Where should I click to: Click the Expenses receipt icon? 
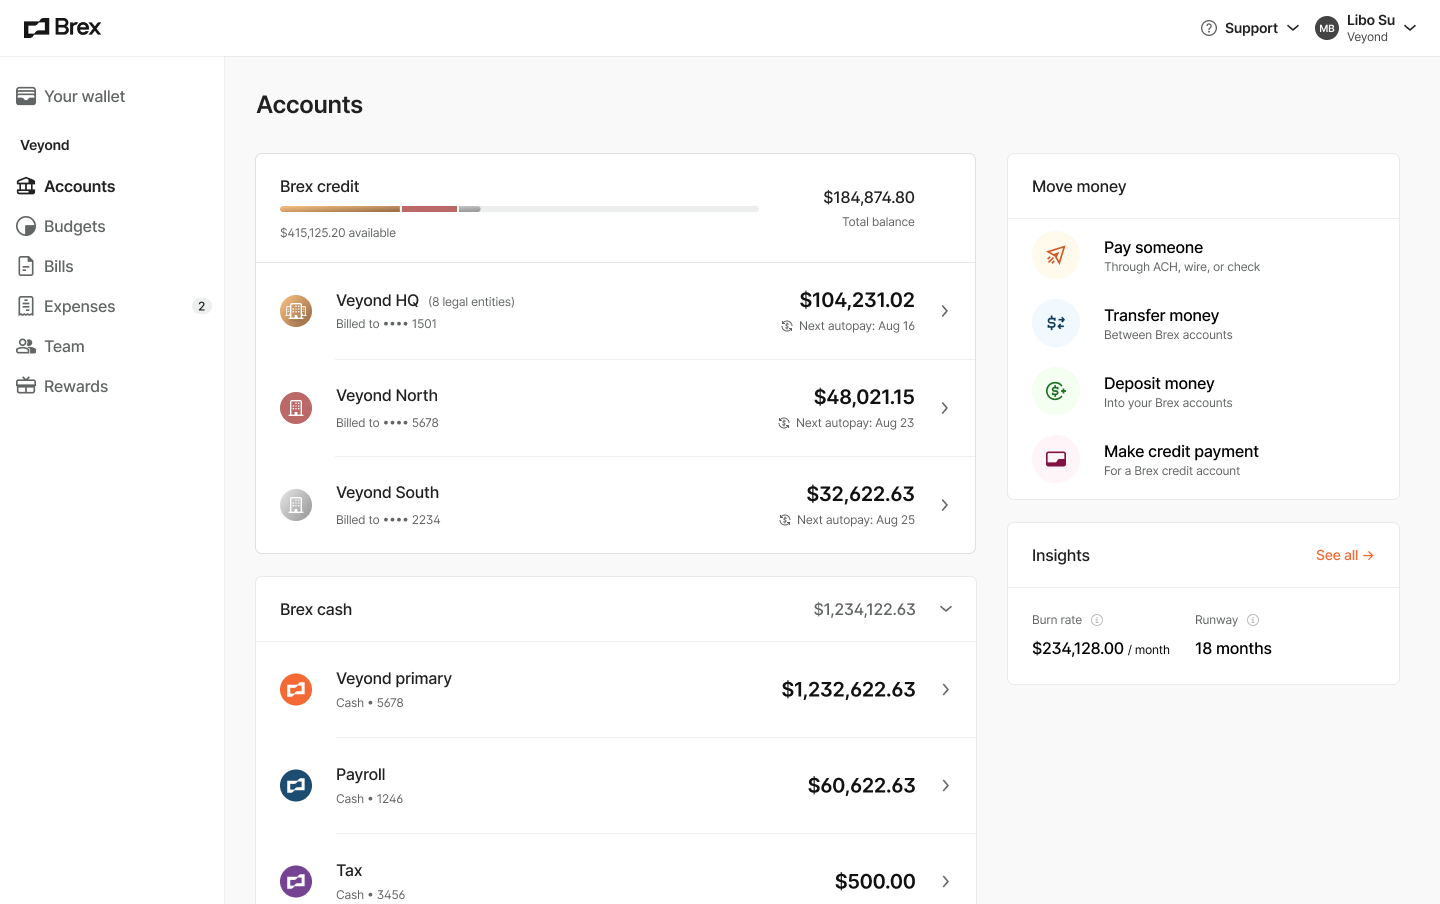point(26,306)
